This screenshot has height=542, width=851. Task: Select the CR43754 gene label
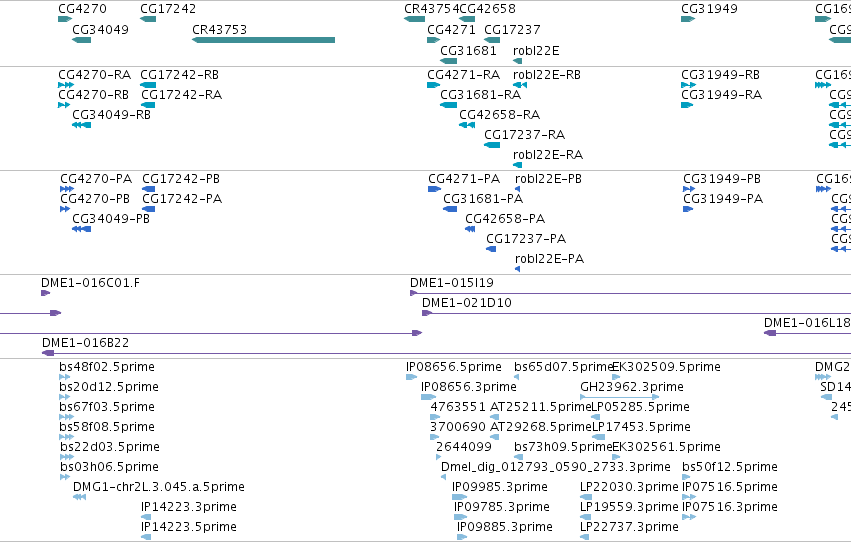[431, 9]
